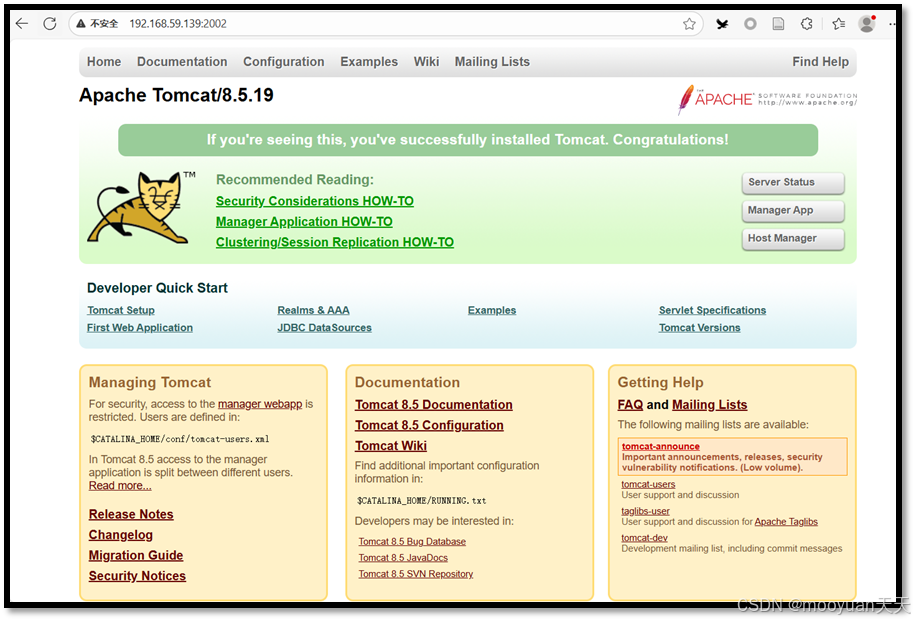
Task: Open the Security Notices link
Action: [x=137, y=576]
